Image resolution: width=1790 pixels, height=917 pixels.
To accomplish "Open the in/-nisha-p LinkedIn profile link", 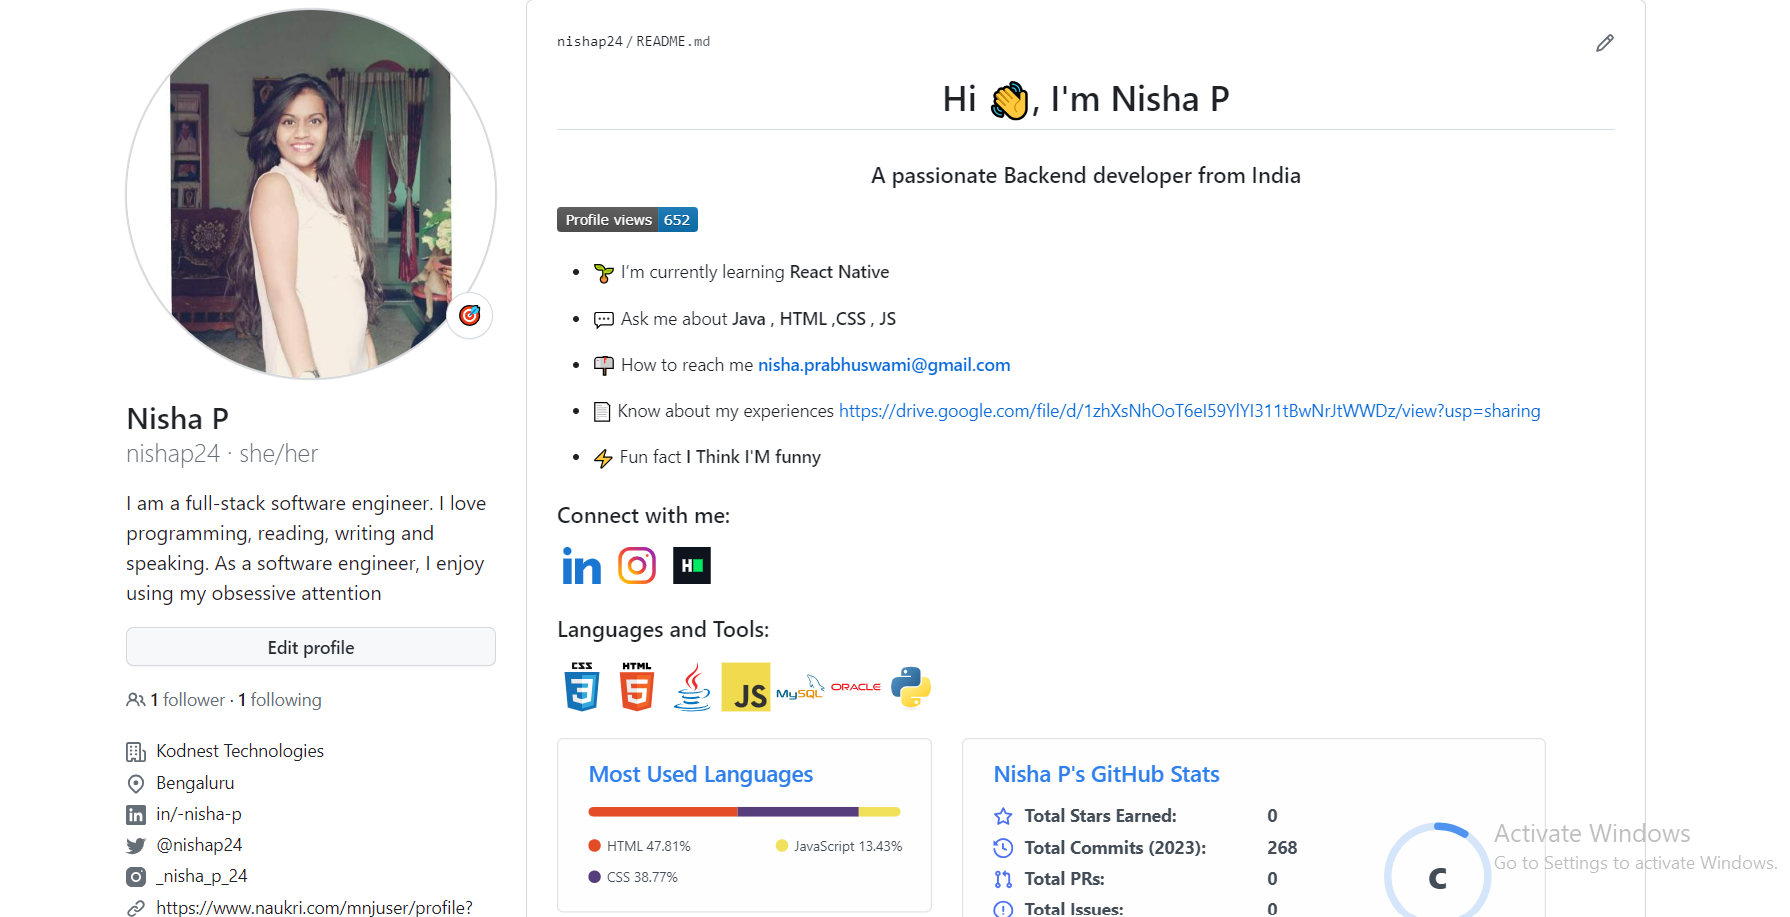I will (x=199, y=814).
